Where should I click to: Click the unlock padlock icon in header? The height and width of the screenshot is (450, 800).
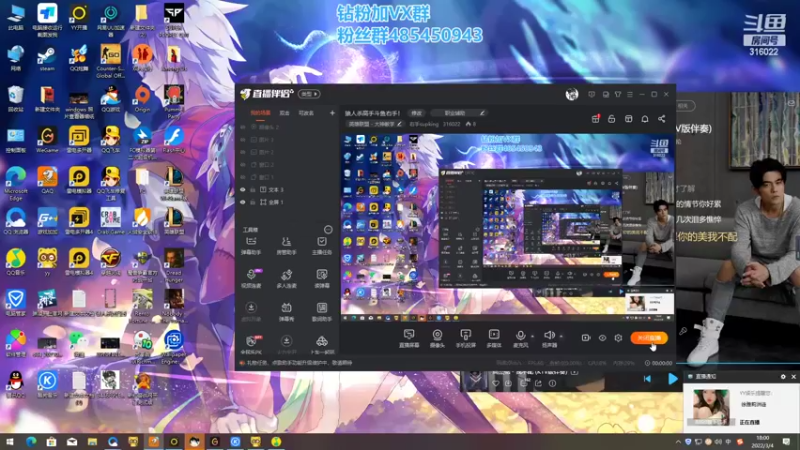612,119
